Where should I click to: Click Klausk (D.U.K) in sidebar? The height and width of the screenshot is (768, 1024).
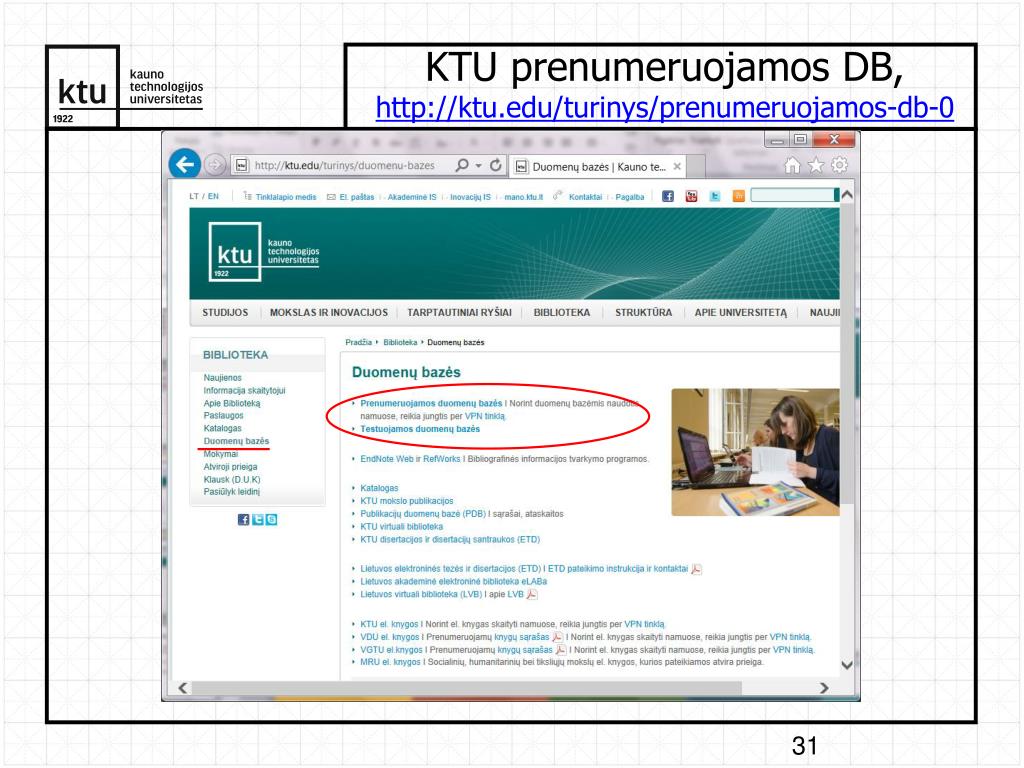coord(232,479)
